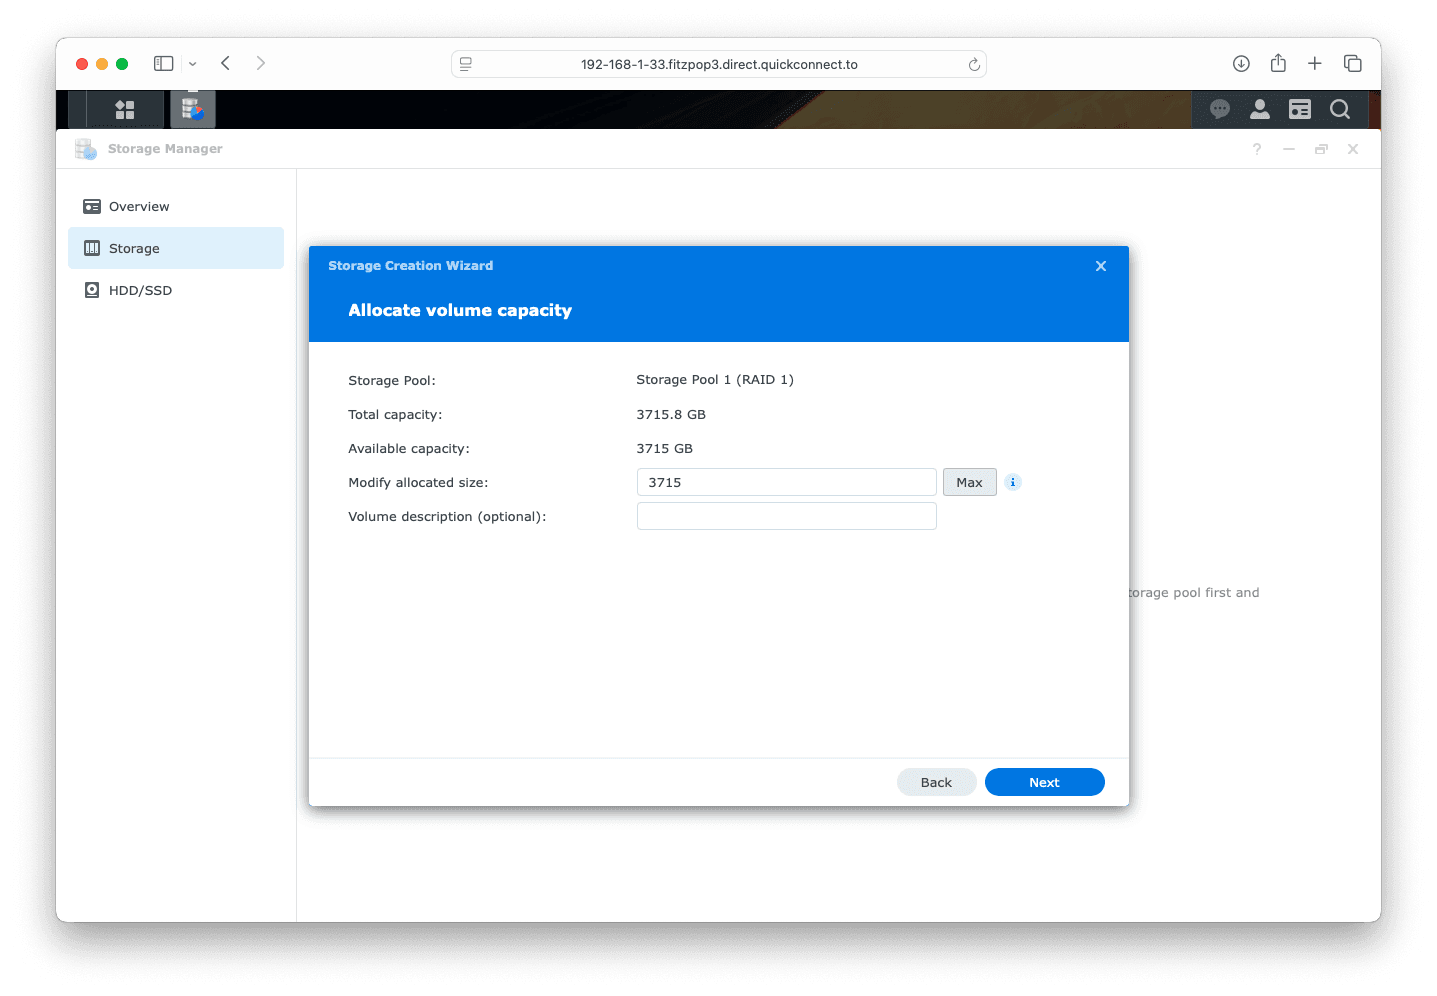
Task: Reload the page in Safari address bar
Action: click(x=973, y=65)
